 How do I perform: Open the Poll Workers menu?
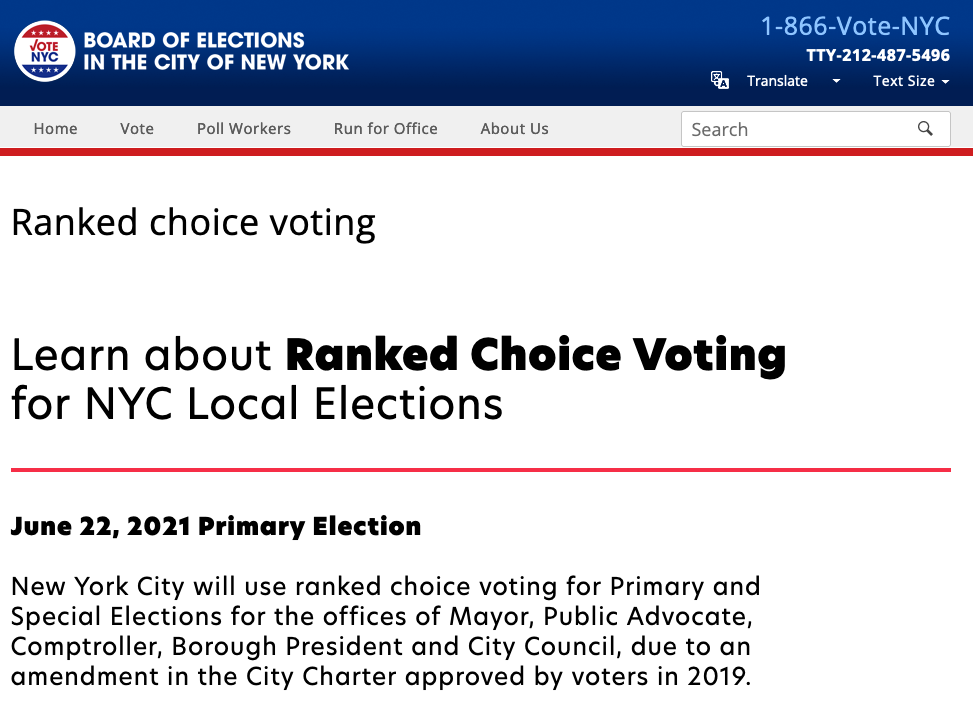click(244, 128)
